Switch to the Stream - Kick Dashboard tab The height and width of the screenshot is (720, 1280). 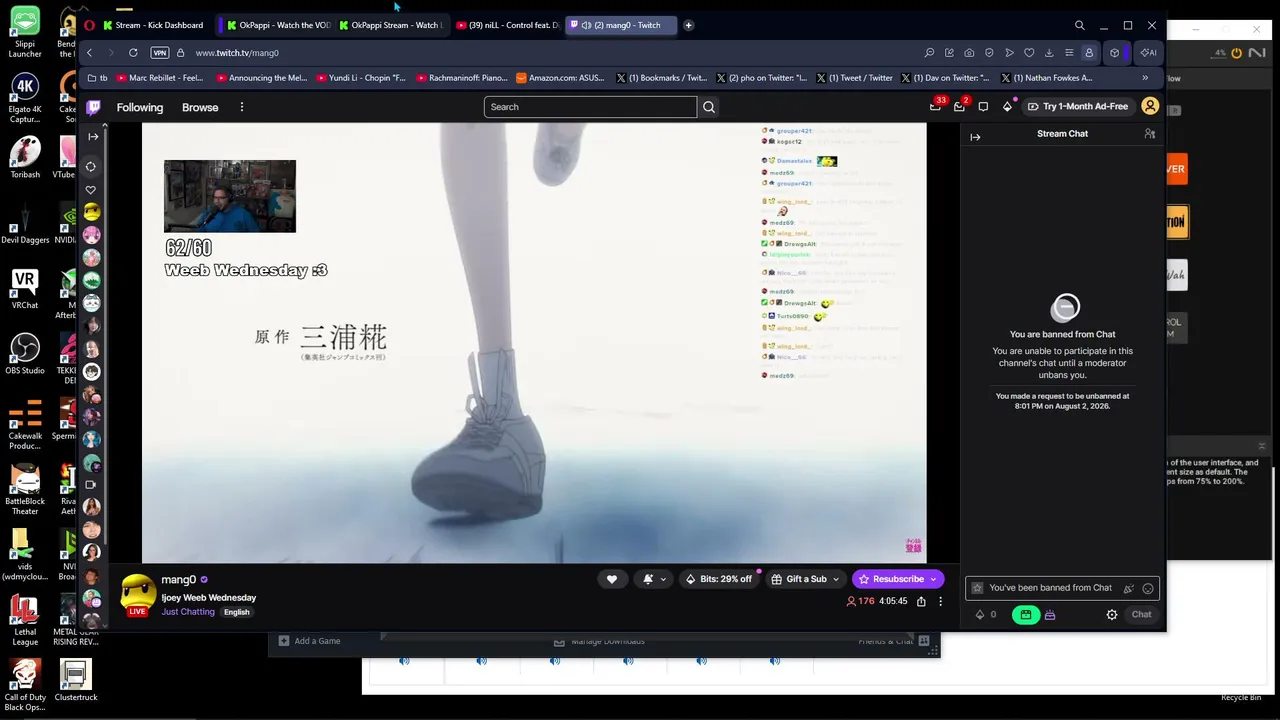click(154, 25)
